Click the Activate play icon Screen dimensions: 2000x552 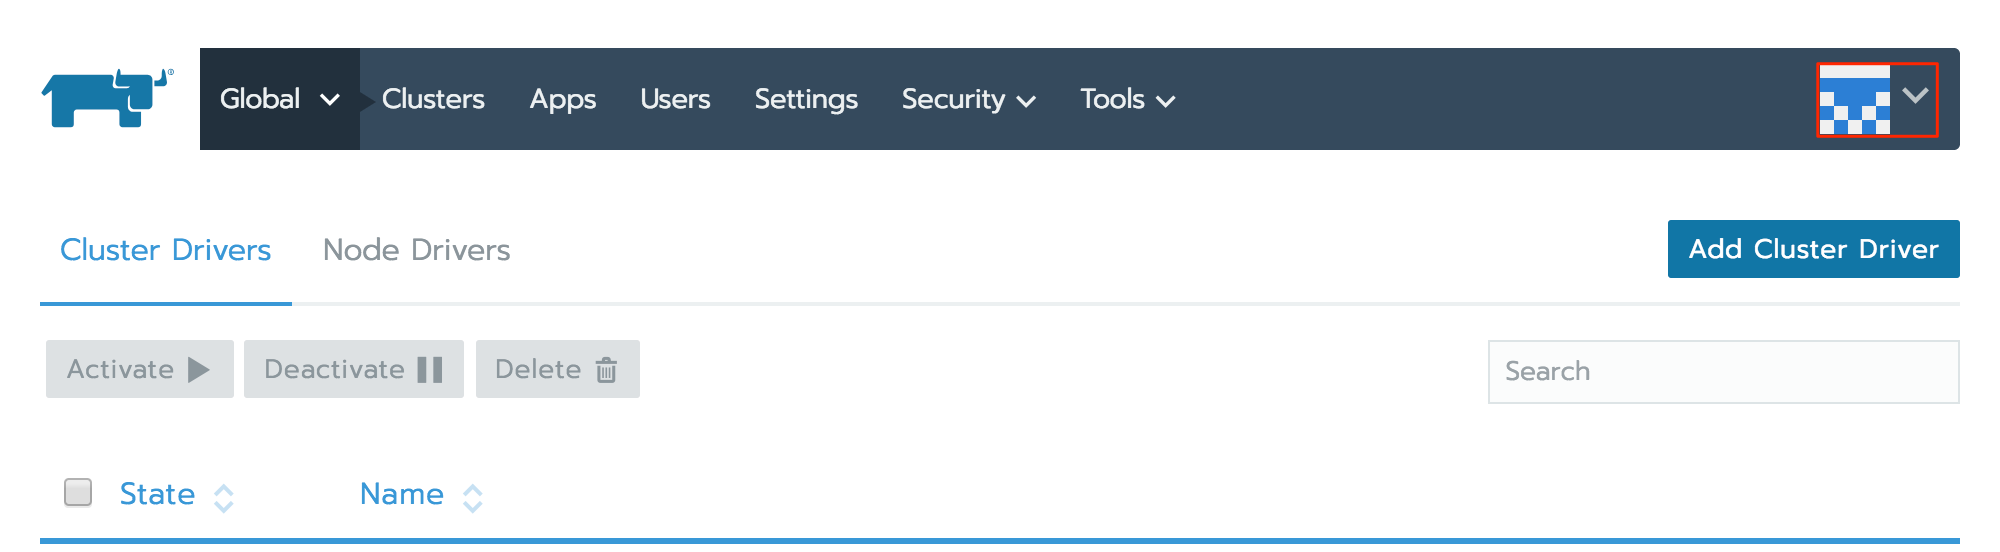coord(199,370)
